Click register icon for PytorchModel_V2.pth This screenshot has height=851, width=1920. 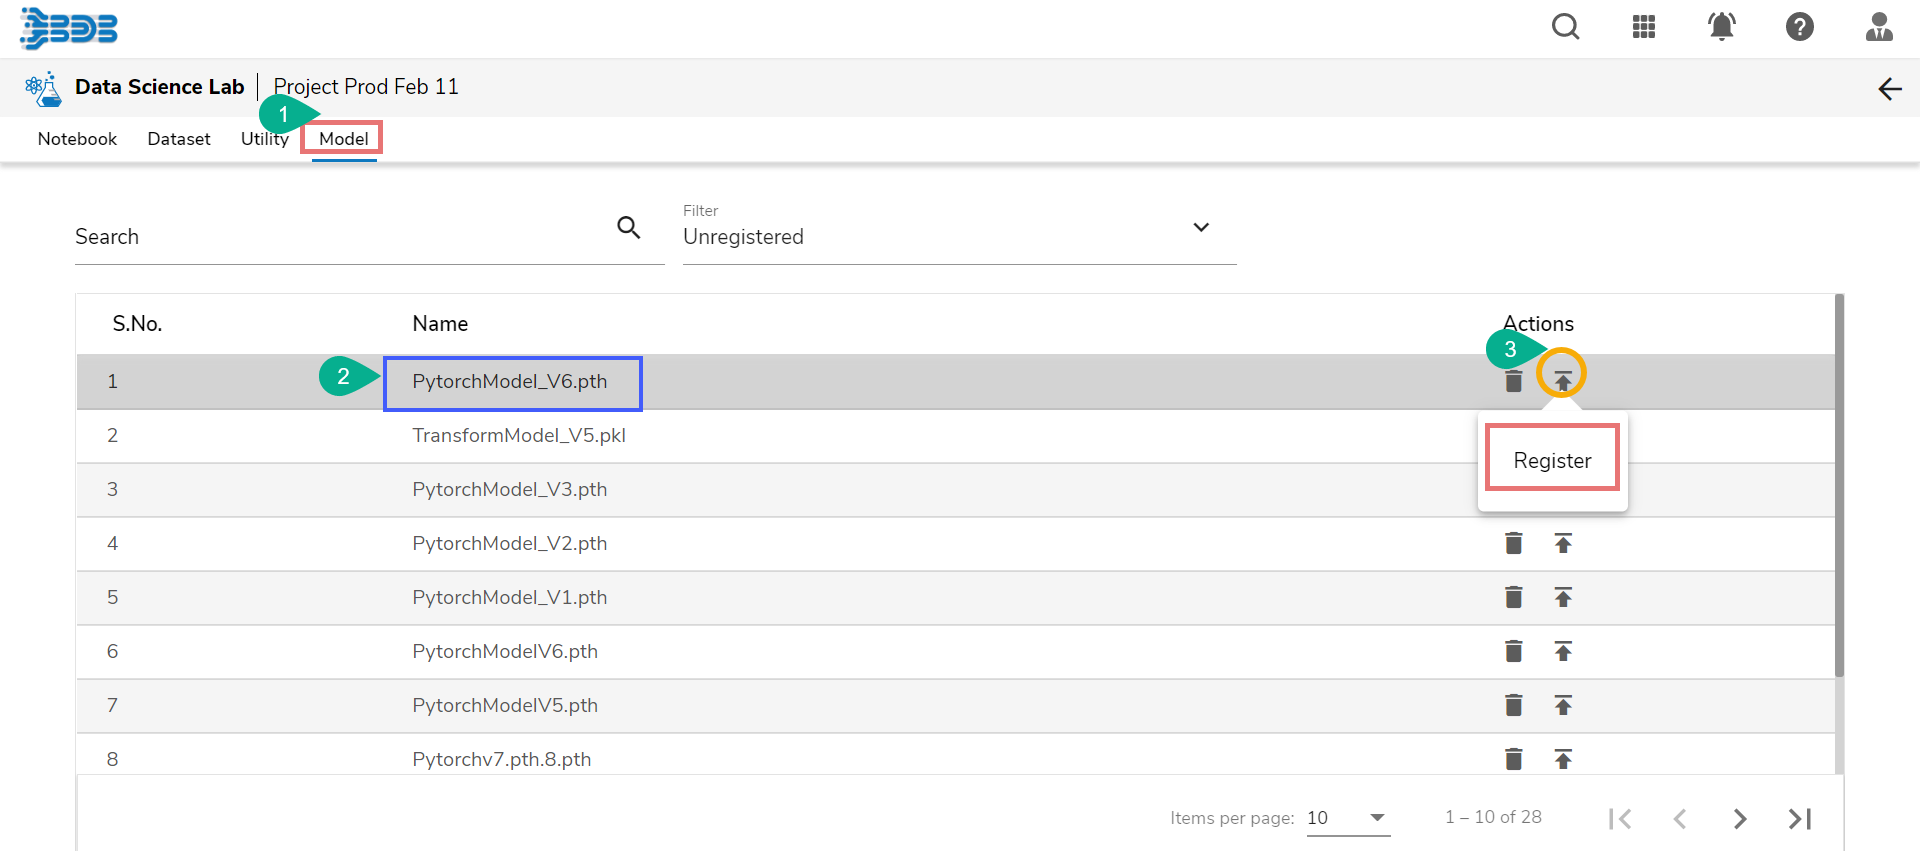click(1563, 543)
